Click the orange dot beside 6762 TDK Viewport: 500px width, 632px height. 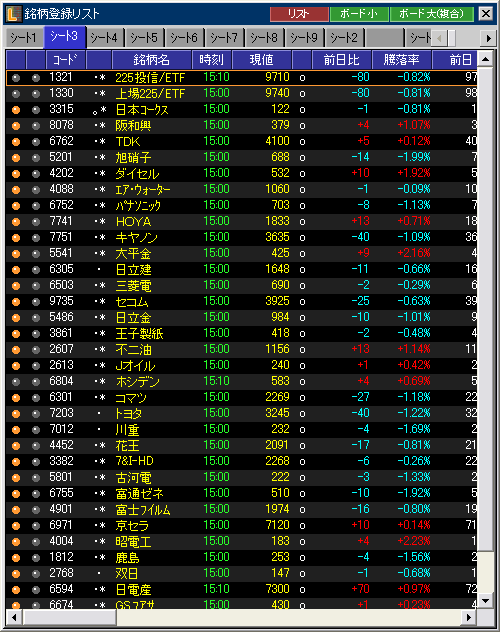(x=16, y=141)
